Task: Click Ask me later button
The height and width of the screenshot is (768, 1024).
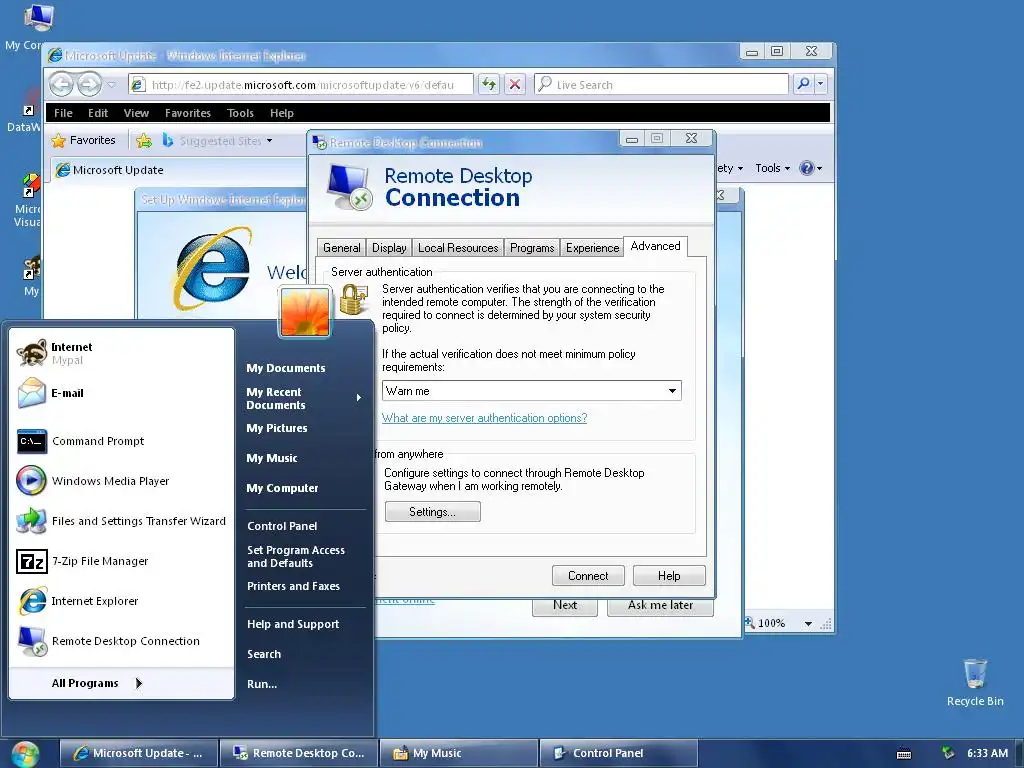Action: pos(660,605)
